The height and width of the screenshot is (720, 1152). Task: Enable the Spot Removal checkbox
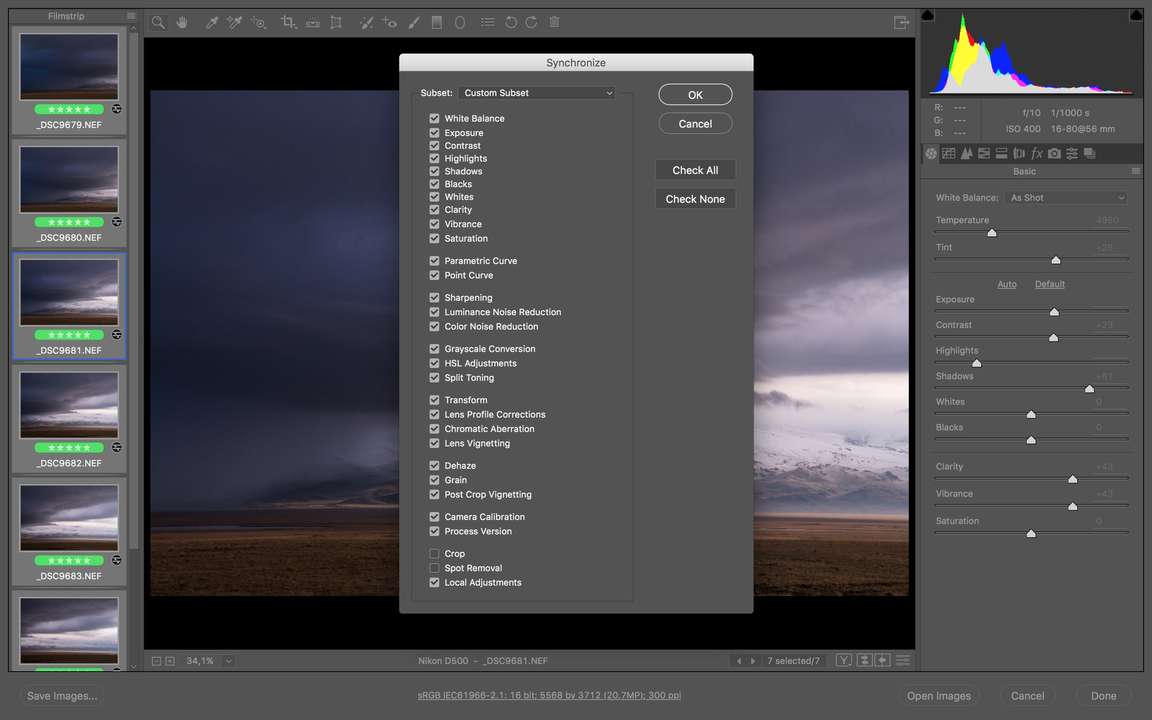click(x=435, y=568)
